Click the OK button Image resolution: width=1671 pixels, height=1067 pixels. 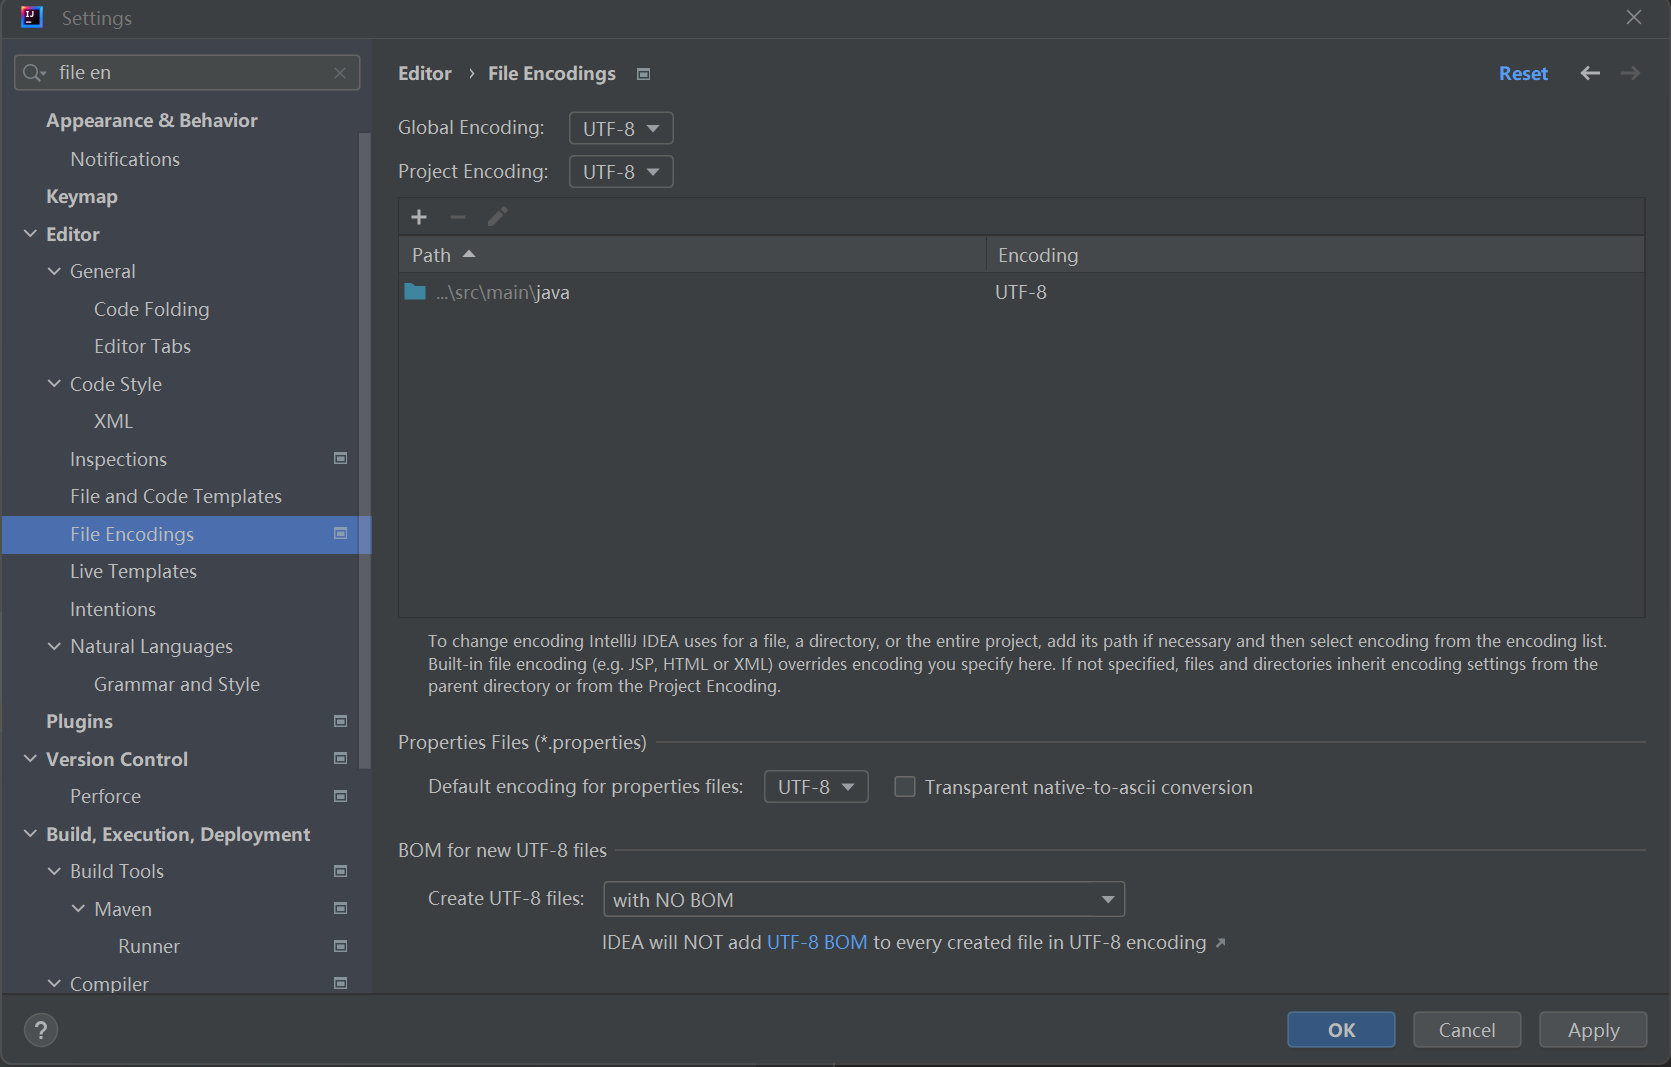point(1341,1030)
